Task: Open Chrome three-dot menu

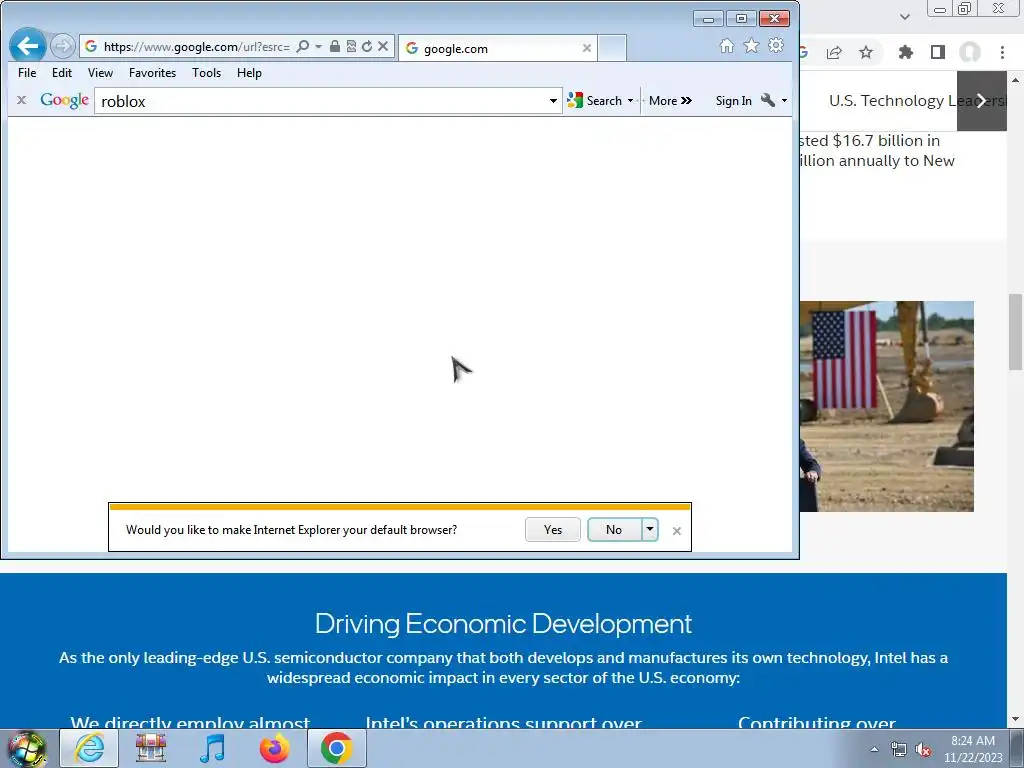Action: (1002, 52)
